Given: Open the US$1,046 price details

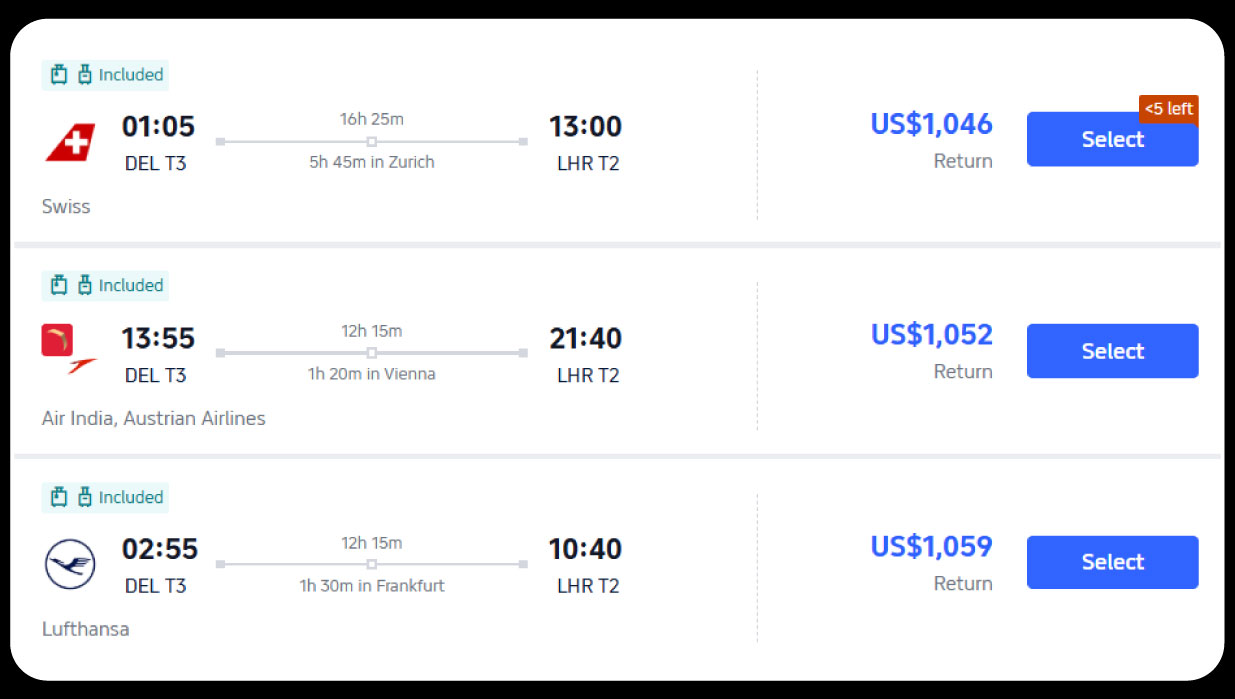Looking at the screenshot, I should coord(931,124).
